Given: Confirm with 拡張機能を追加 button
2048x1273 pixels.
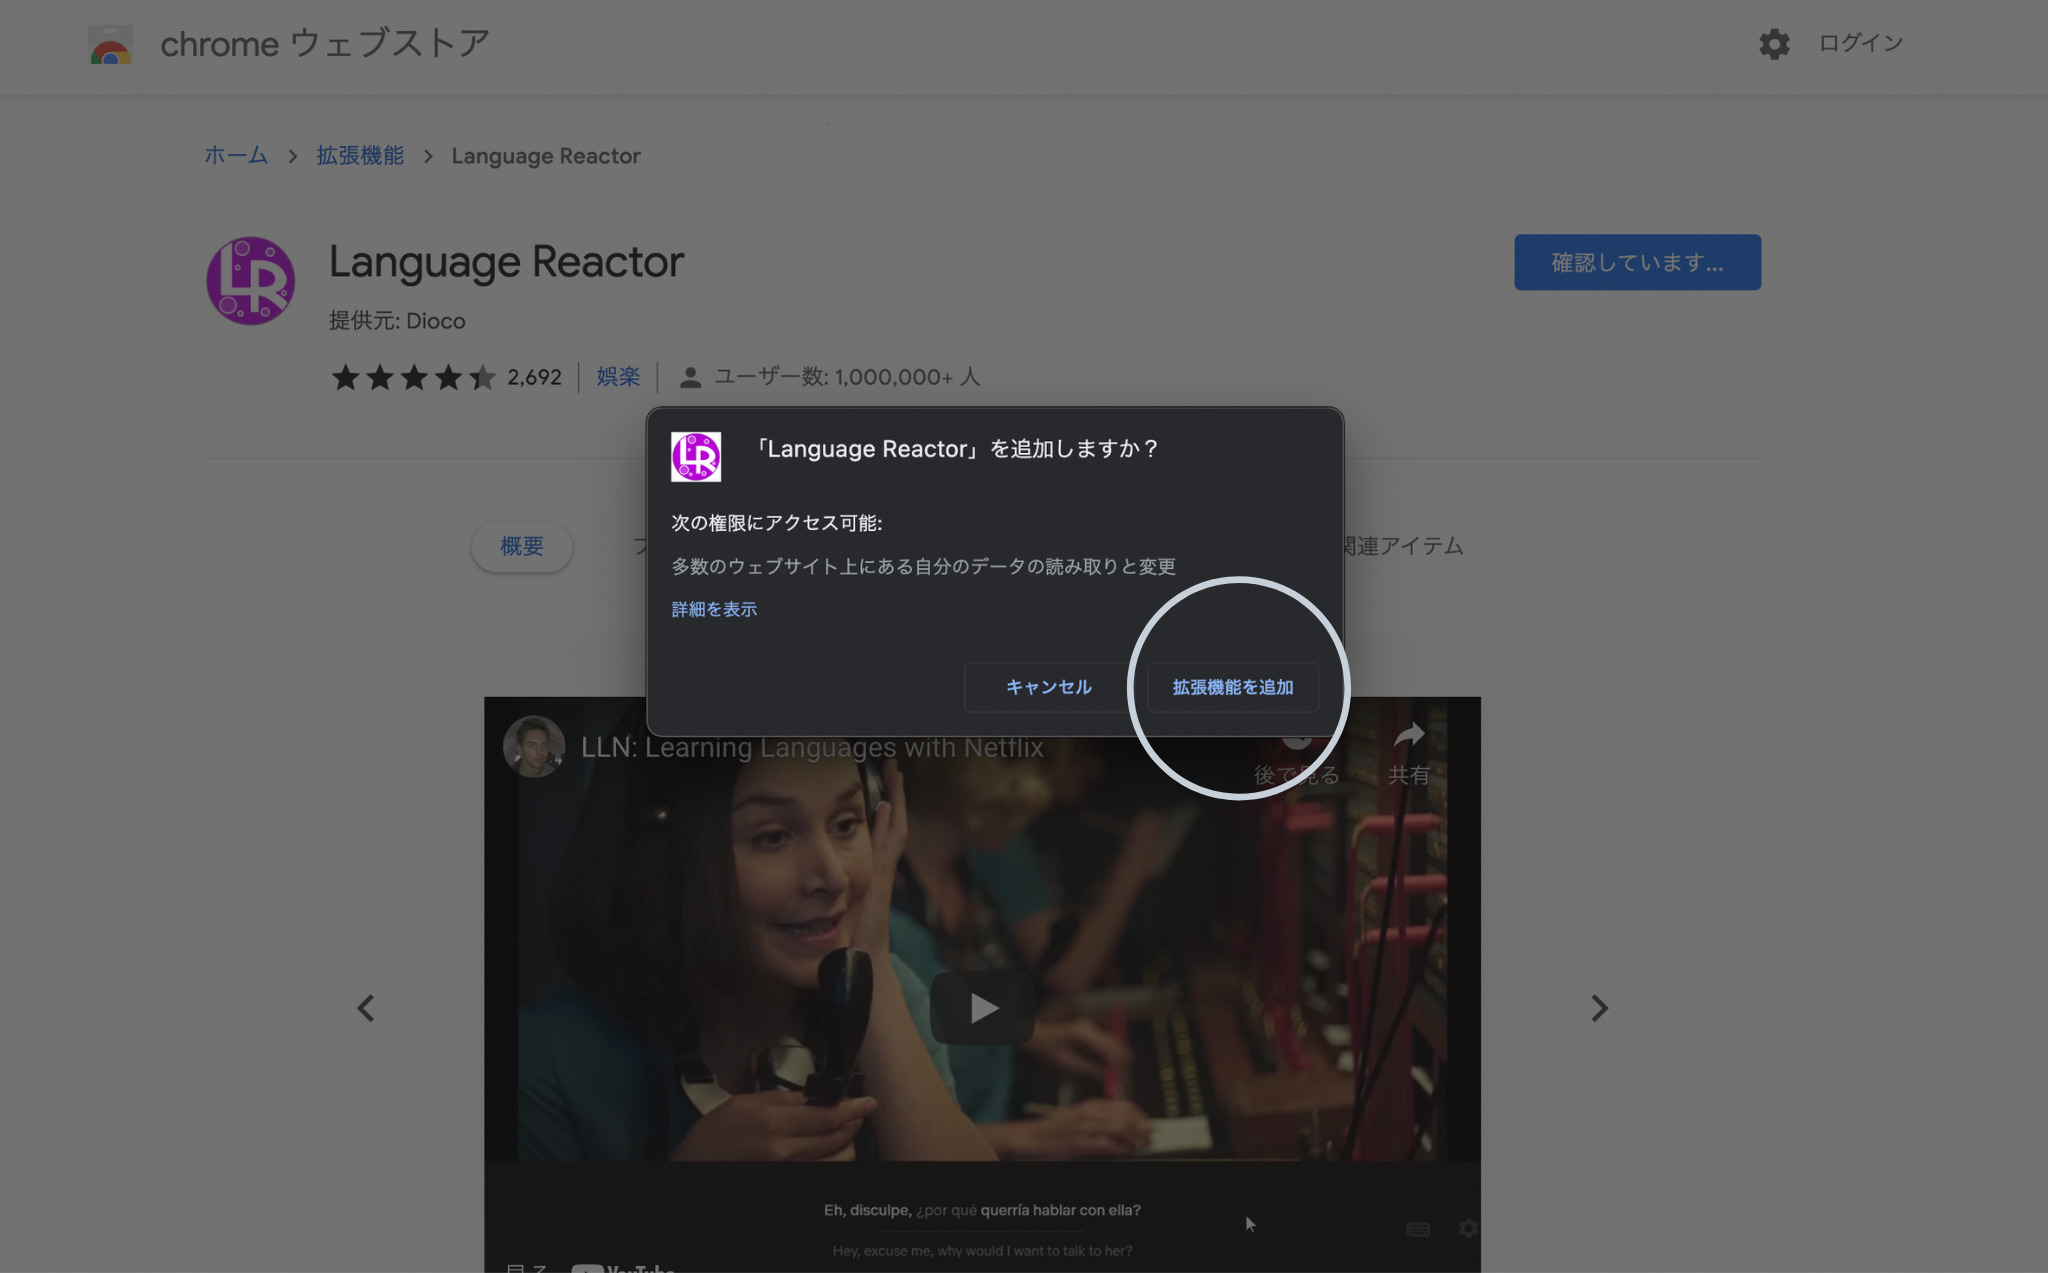Looking at the screenshot, I should point(1233,687).
